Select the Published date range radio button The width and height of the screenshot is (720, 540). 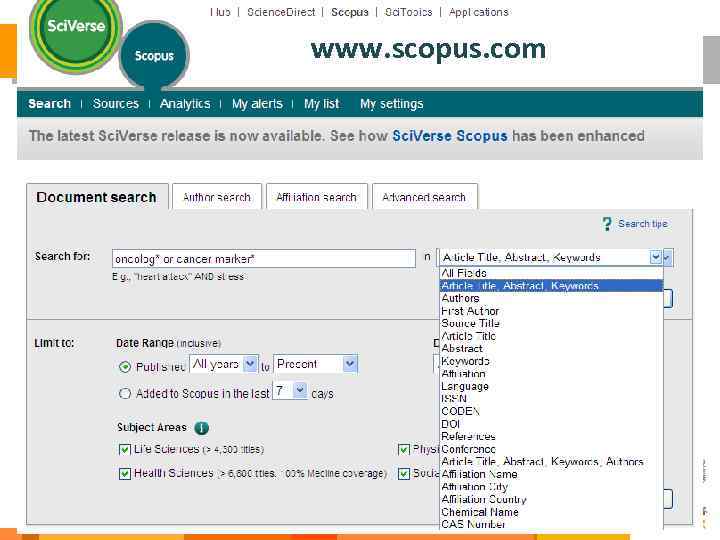pyautogui.click(x=125, y=367)
